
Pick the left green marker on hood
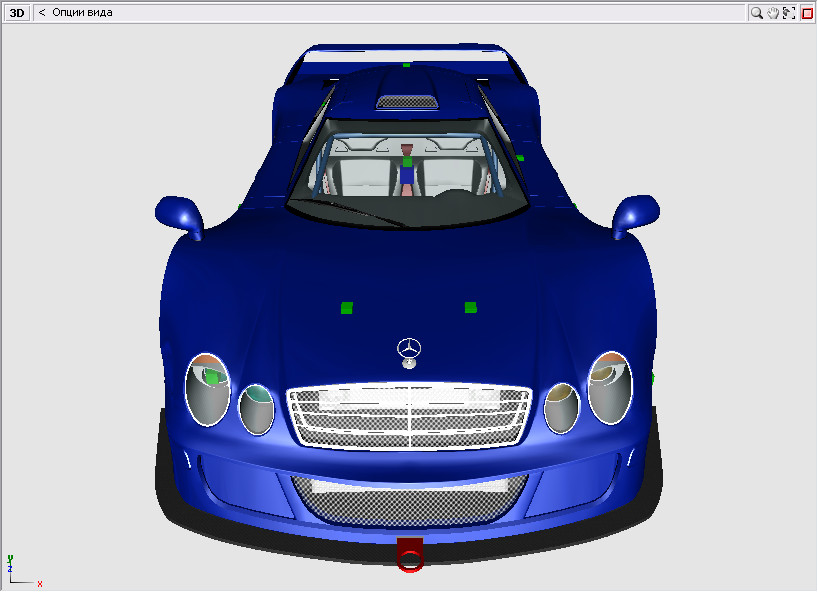tap(347, 308)
